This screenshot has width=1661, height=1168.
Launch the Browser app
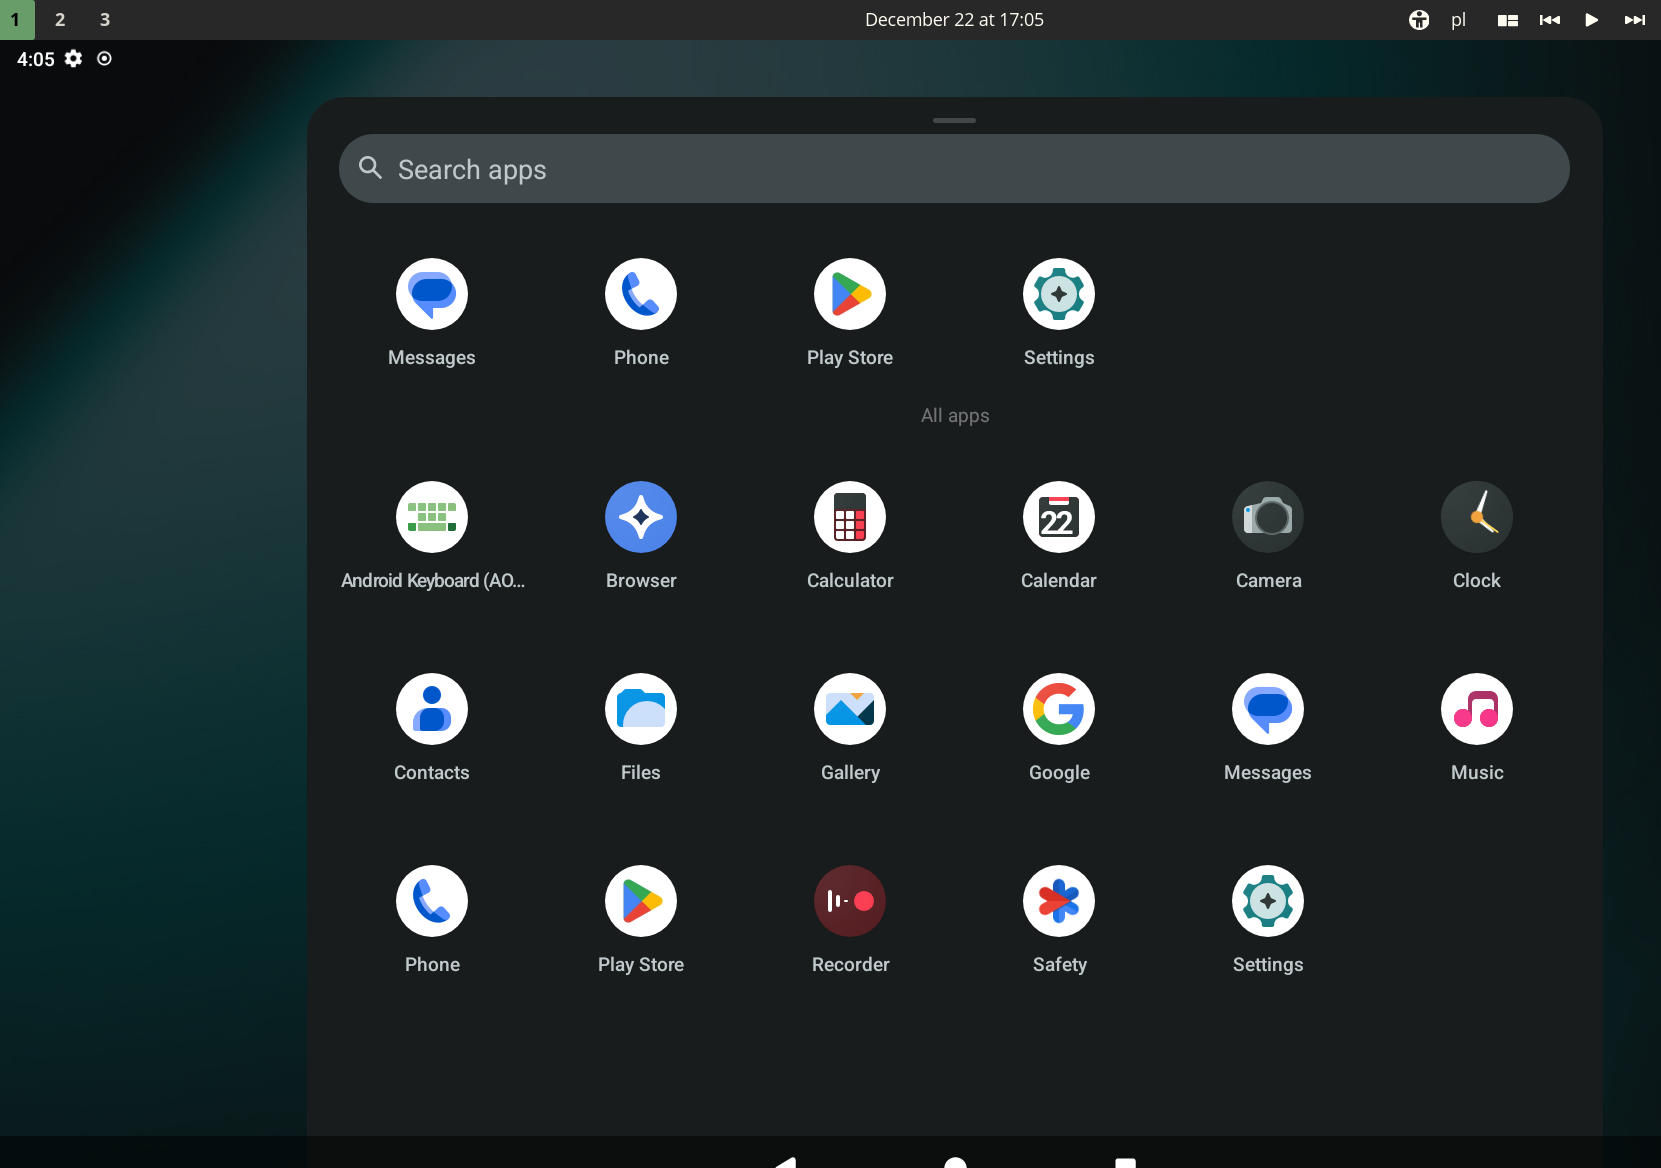point(640,518)
